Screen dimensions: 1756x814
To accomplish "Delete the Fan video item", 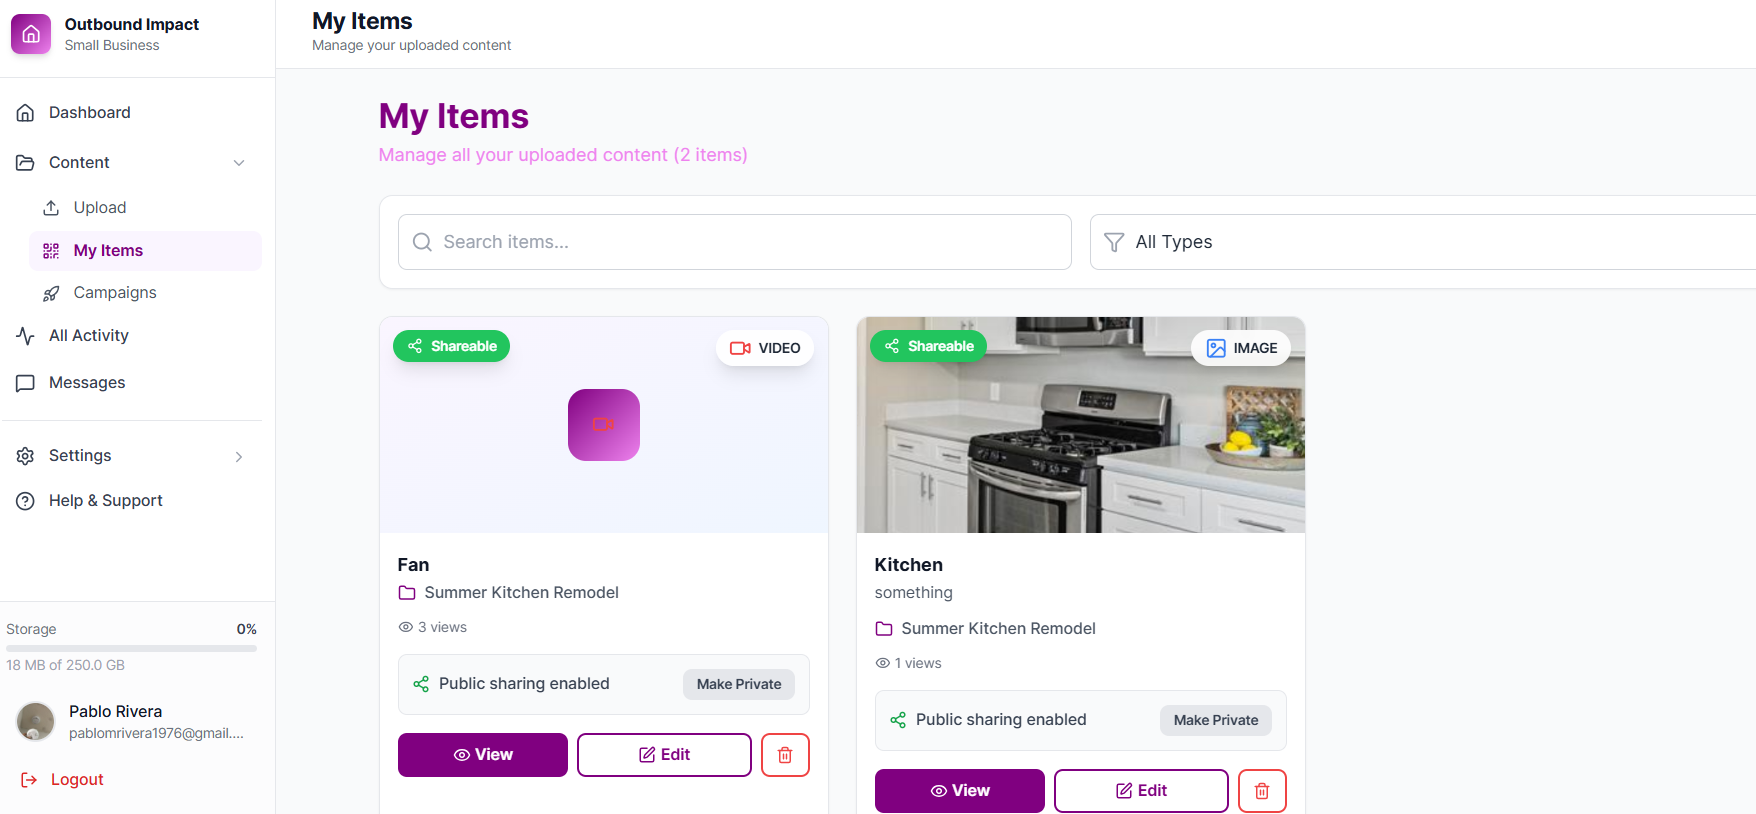I will [x=785, y=755].
